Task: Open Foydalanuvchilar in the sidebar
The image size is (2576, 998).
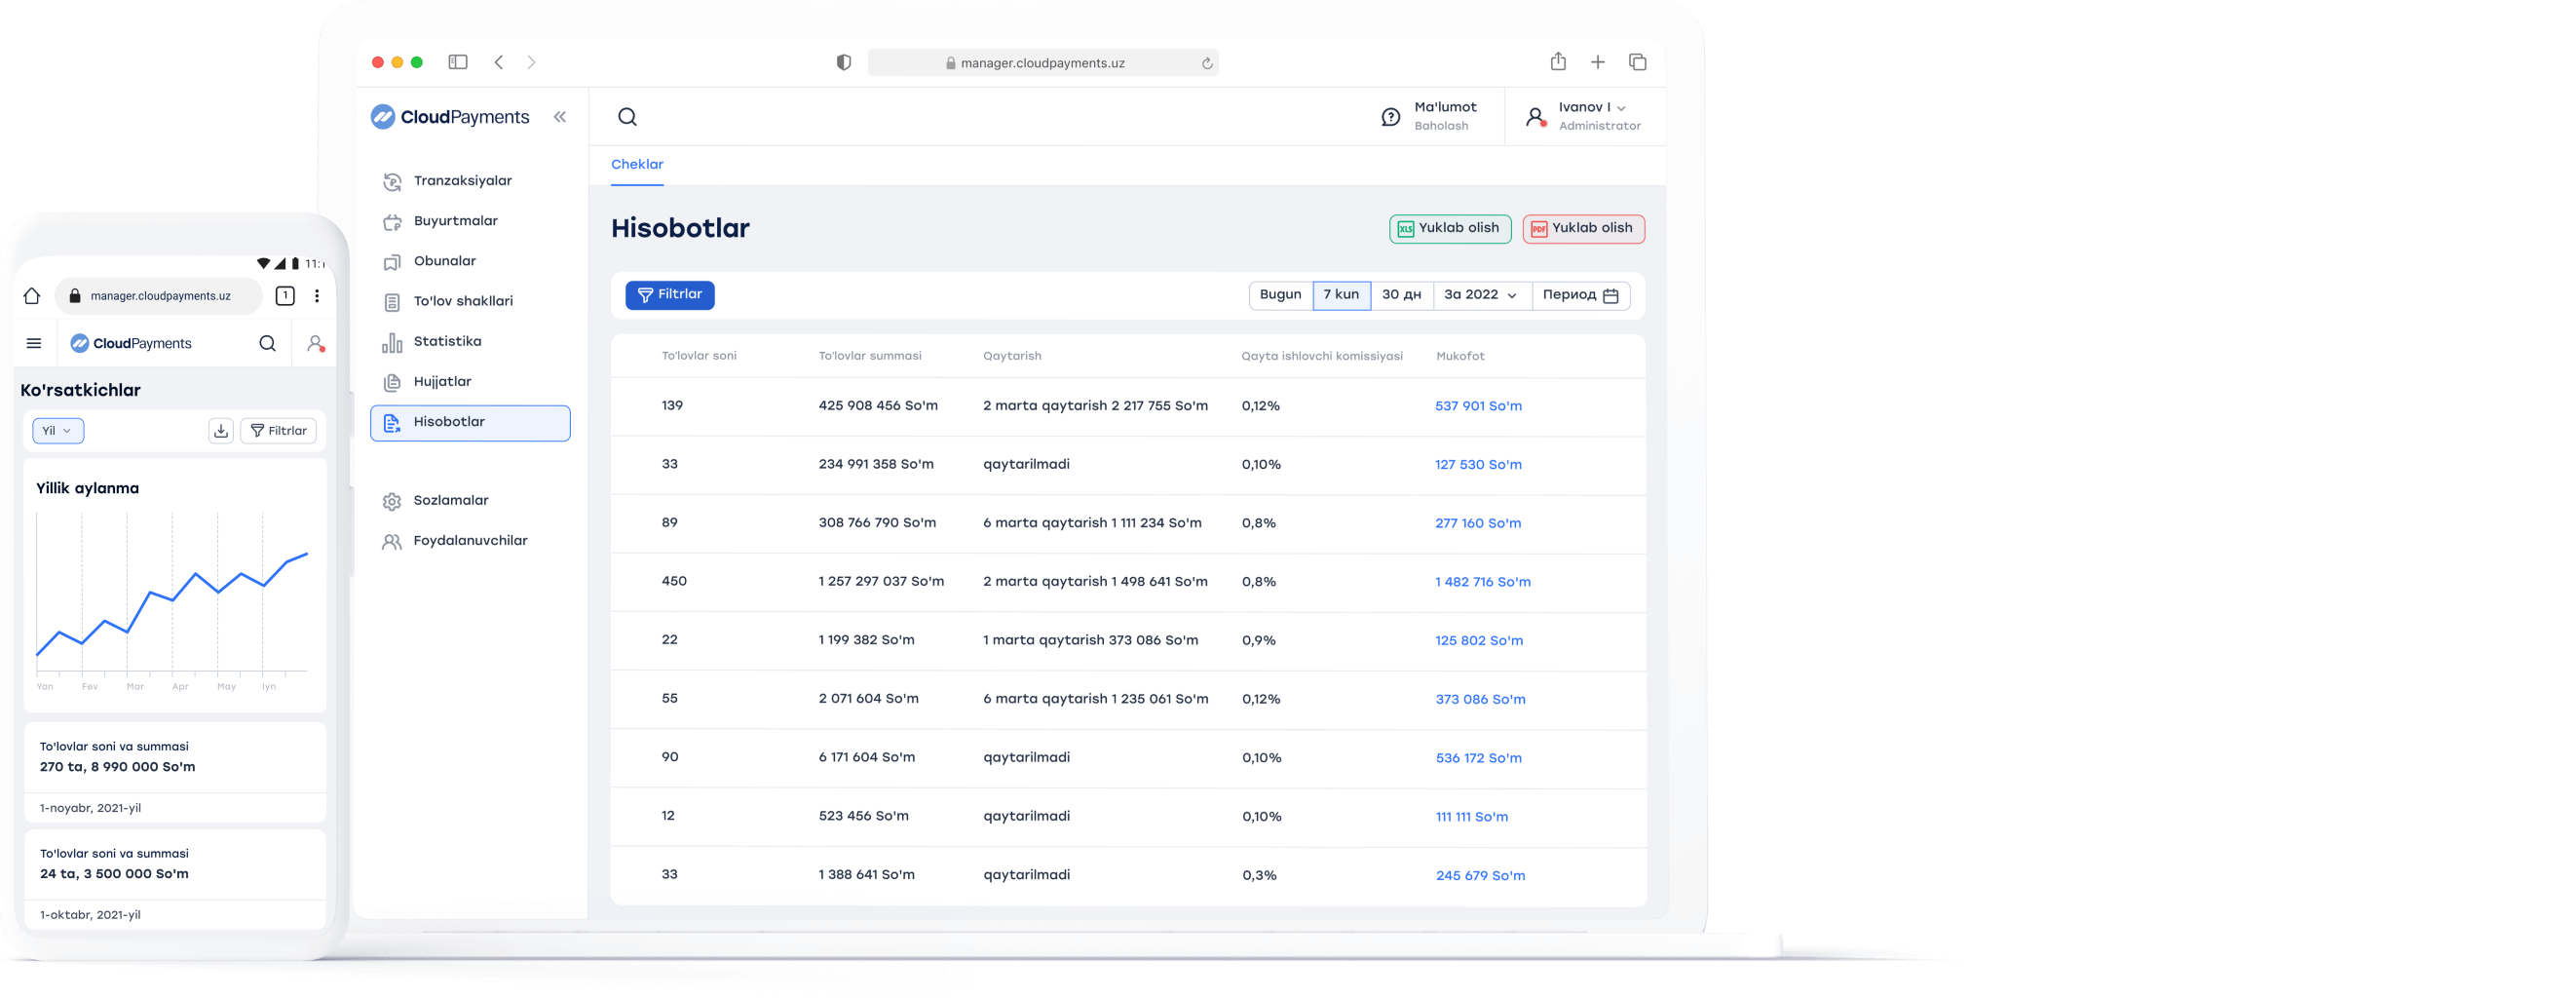Action: point(470,541)
